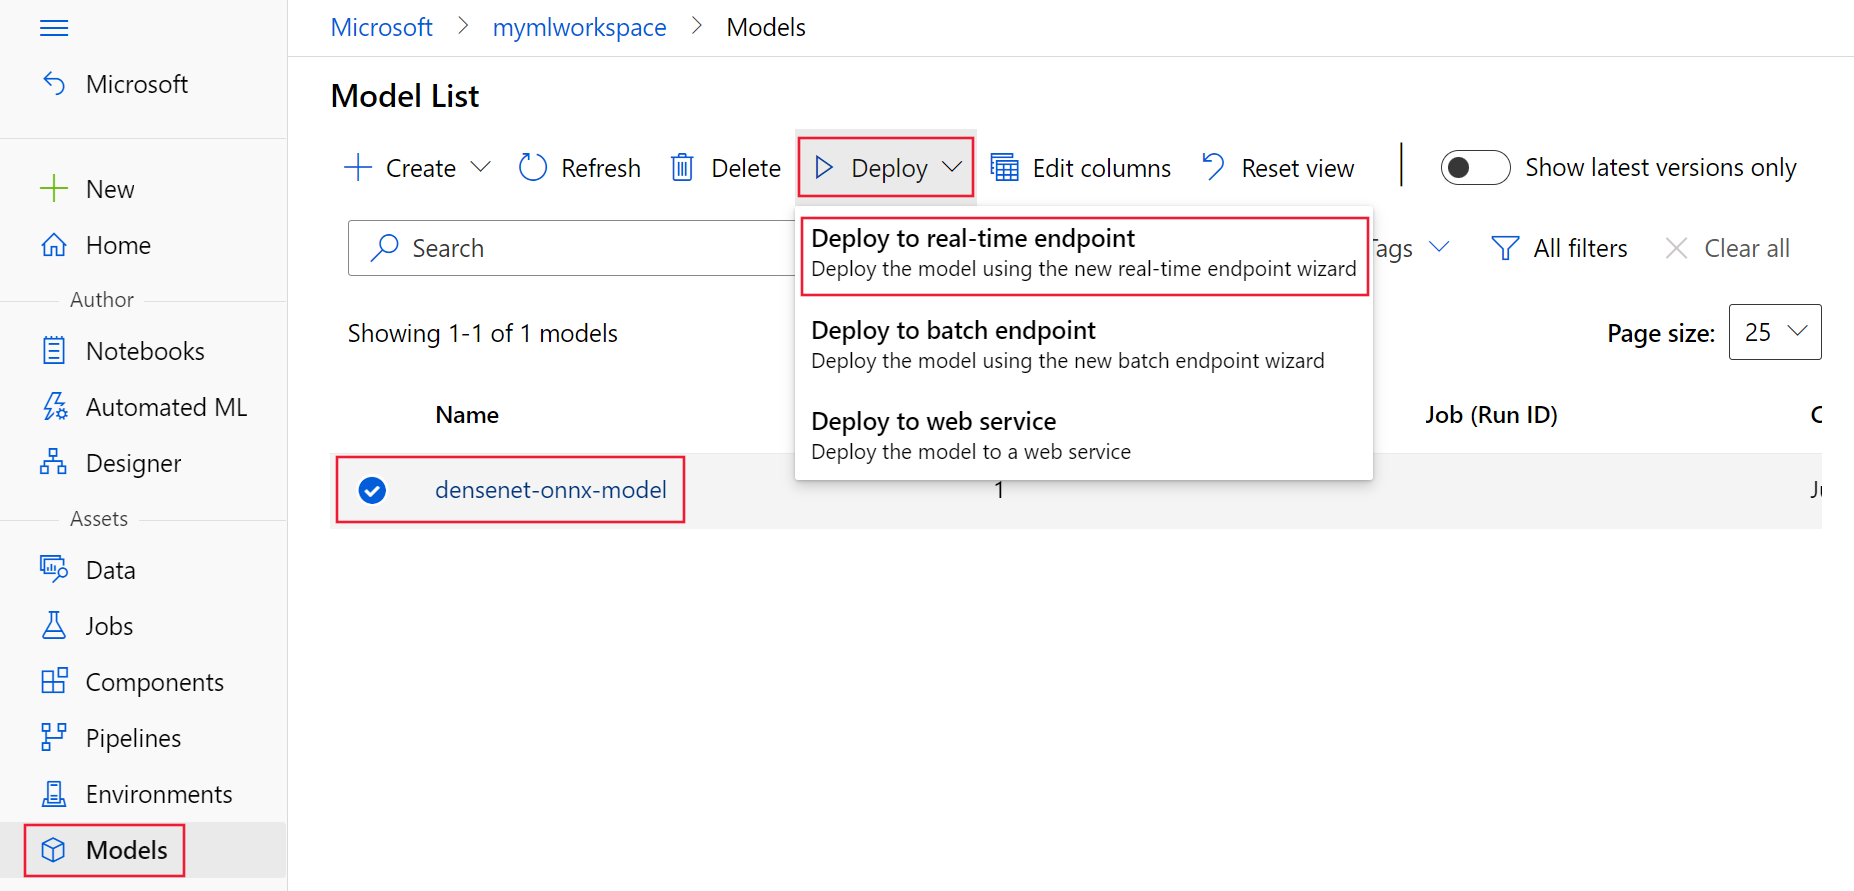
Task: Open the Pipelines page
Action: pos(133,738)
